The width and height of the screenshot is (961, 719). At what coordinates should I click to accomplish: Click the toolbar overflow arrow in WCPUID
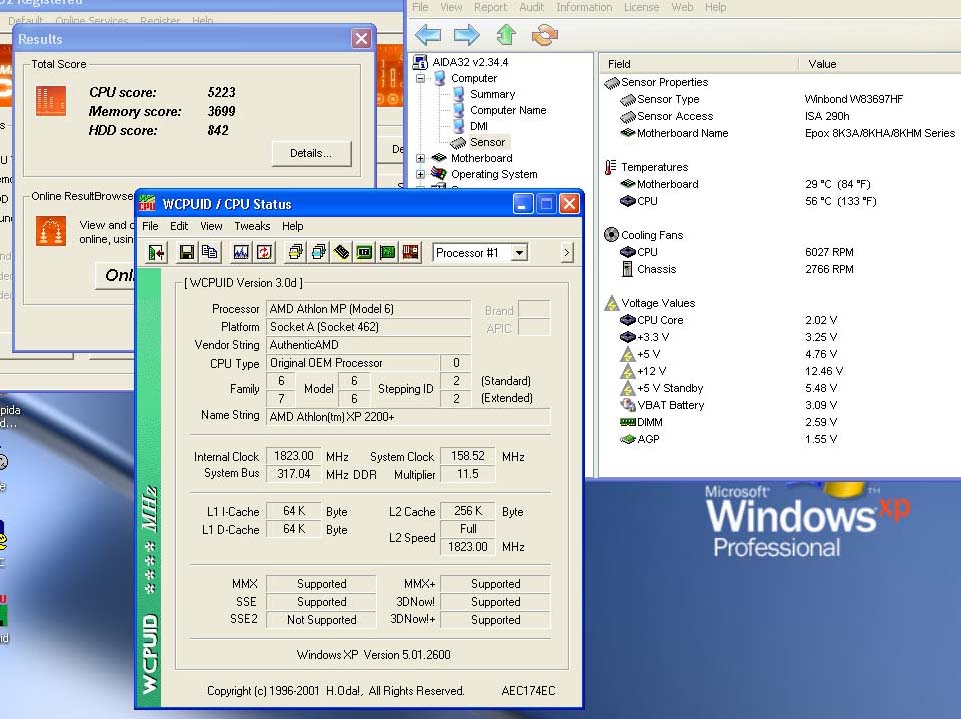(x=567, y=253)
